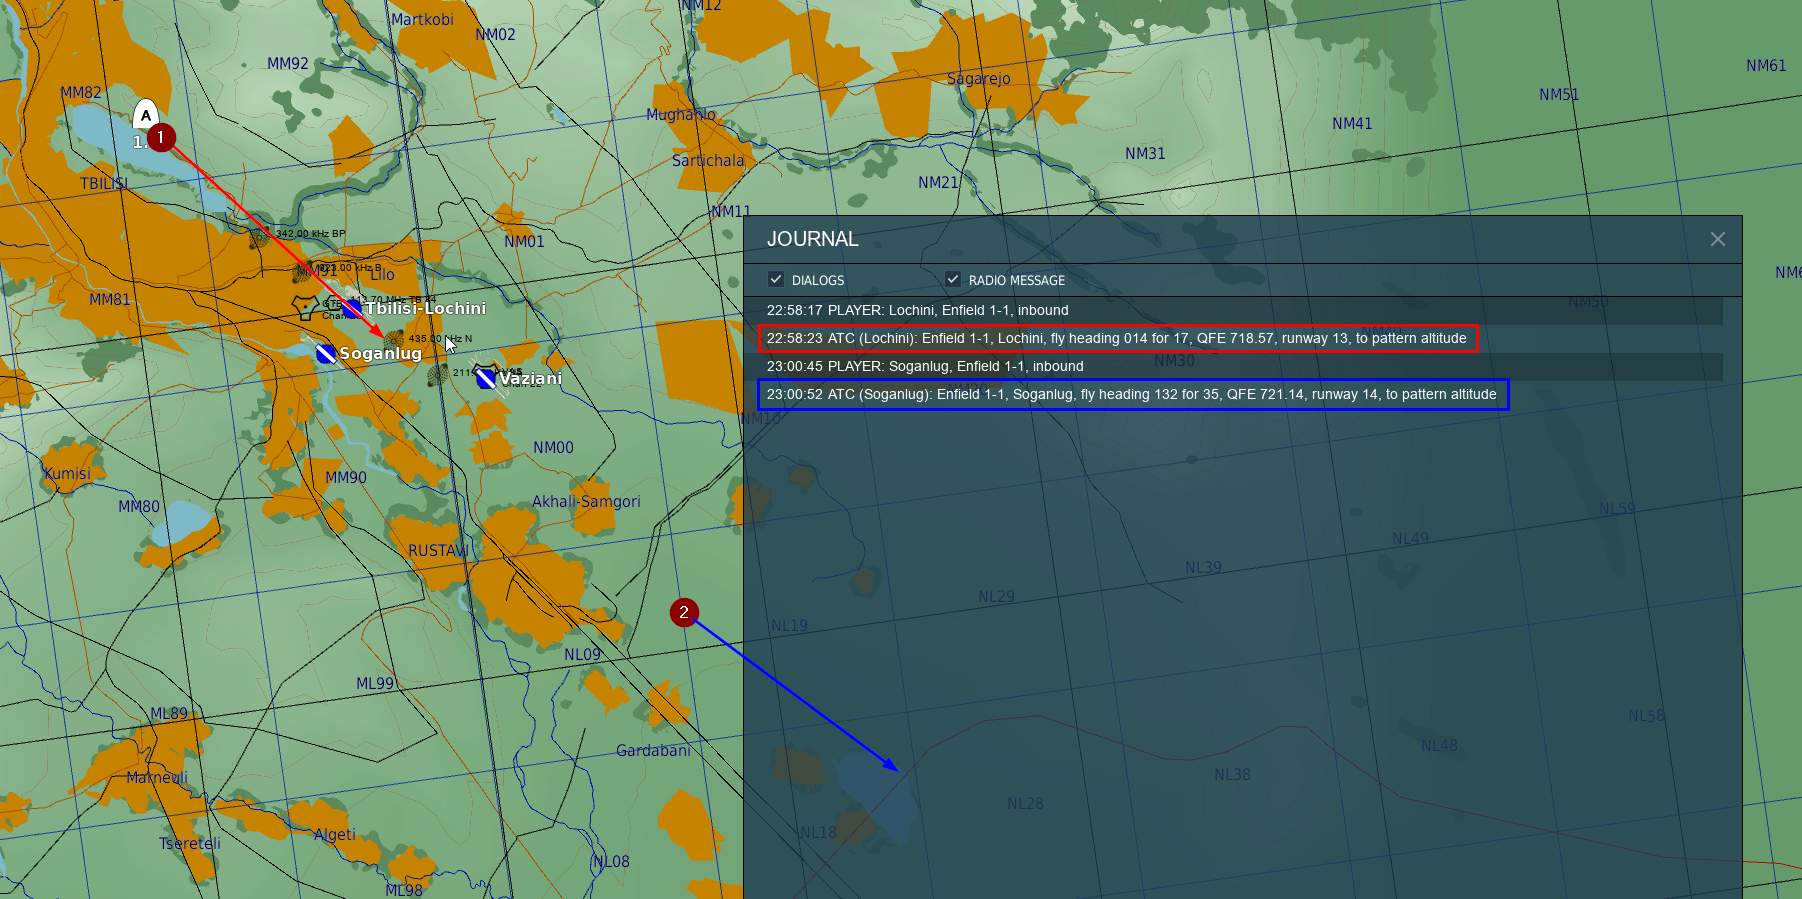Viewport: 1802px width, 899px height.
Task: Click the Soganlug airfield icon
Action: [326, 353]
